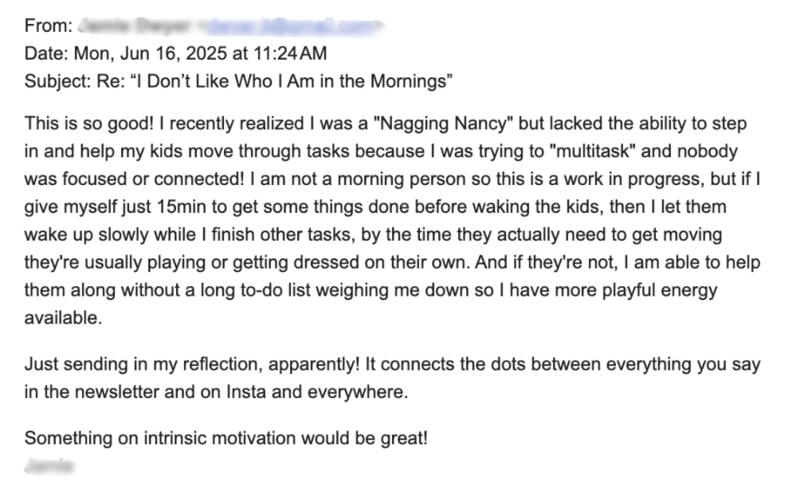Click the "From:" header label

[x=48, y=26]
